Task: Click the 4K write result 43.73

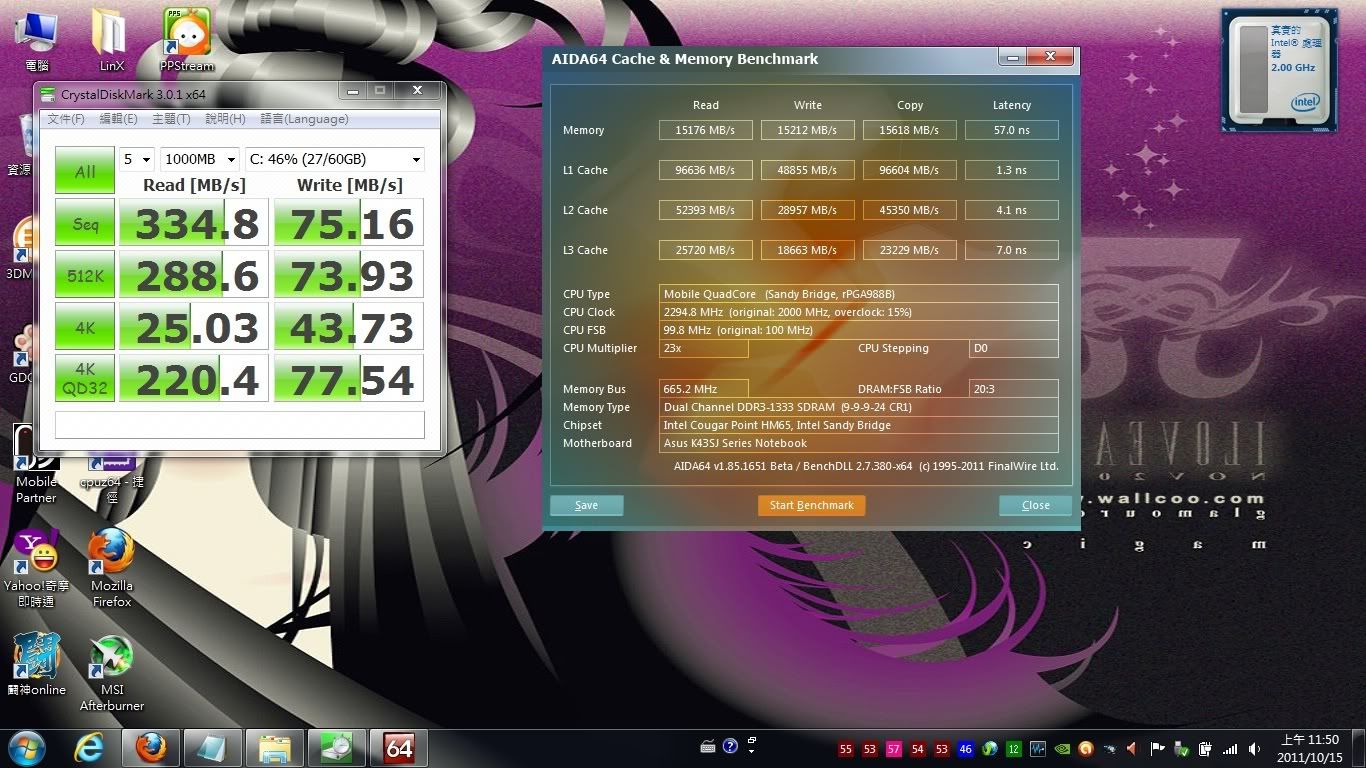Action: click(349, 326)
